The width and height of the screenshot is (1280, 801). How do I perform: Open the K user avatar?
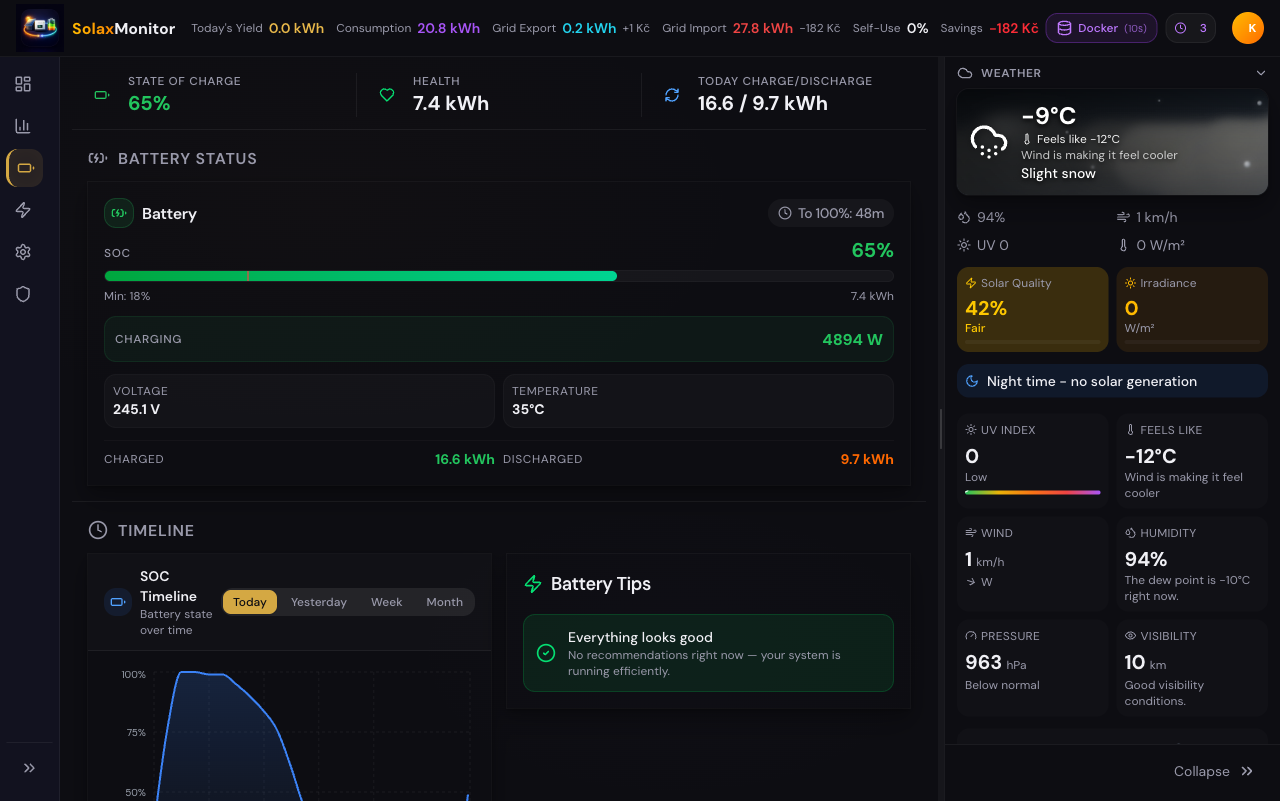click(1248, 28)
